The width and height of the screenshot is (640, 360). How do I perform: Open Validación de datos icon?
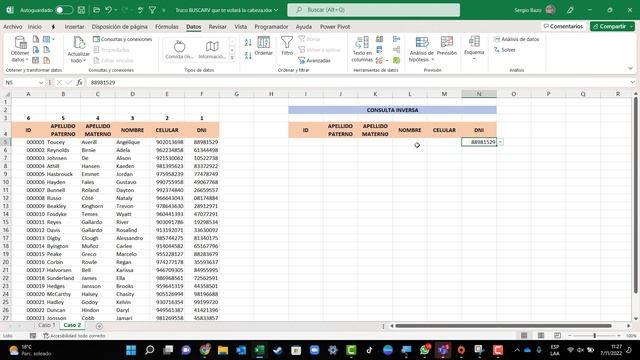coord(380,60)
